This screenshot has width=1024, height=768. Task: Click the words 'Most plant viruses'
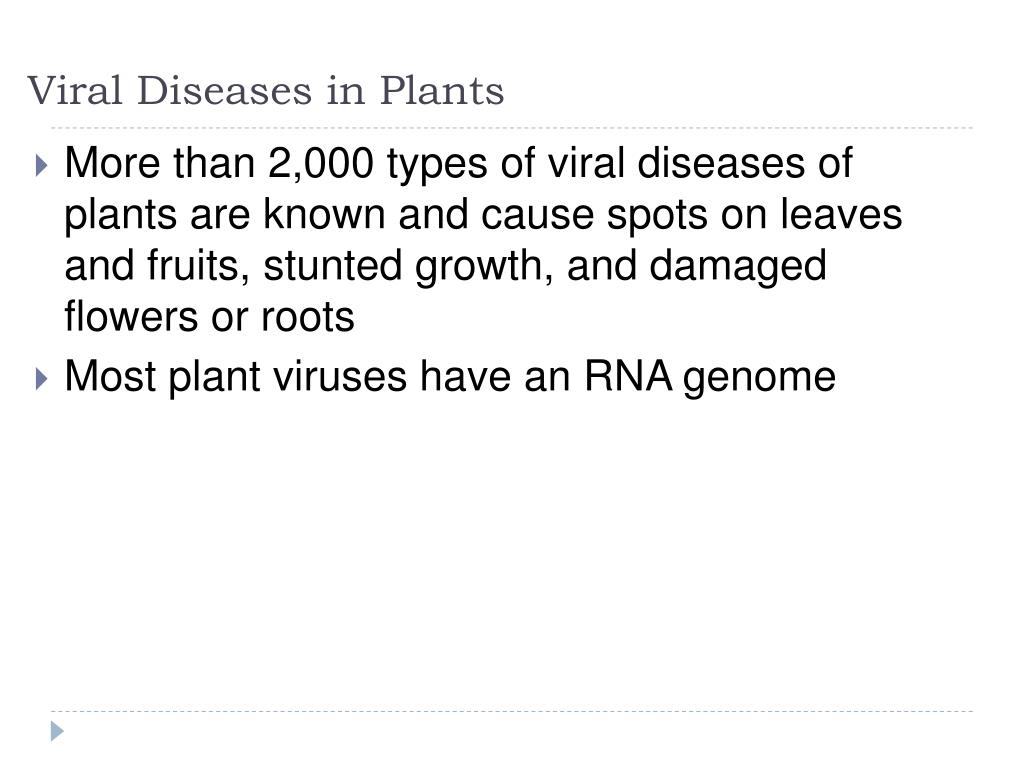236,377
